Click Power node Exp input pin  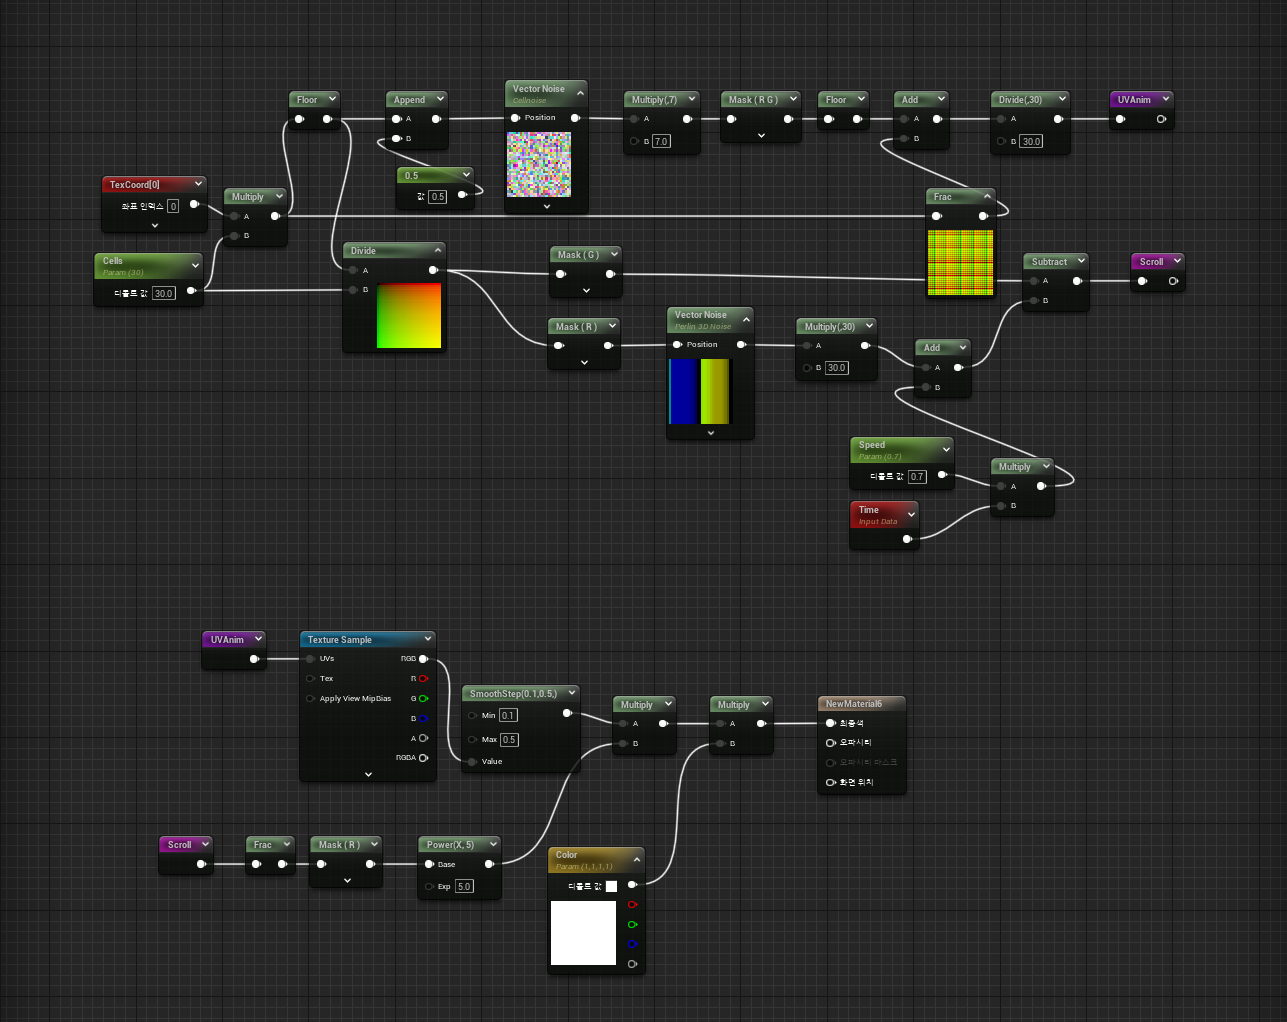coord(430,887)
